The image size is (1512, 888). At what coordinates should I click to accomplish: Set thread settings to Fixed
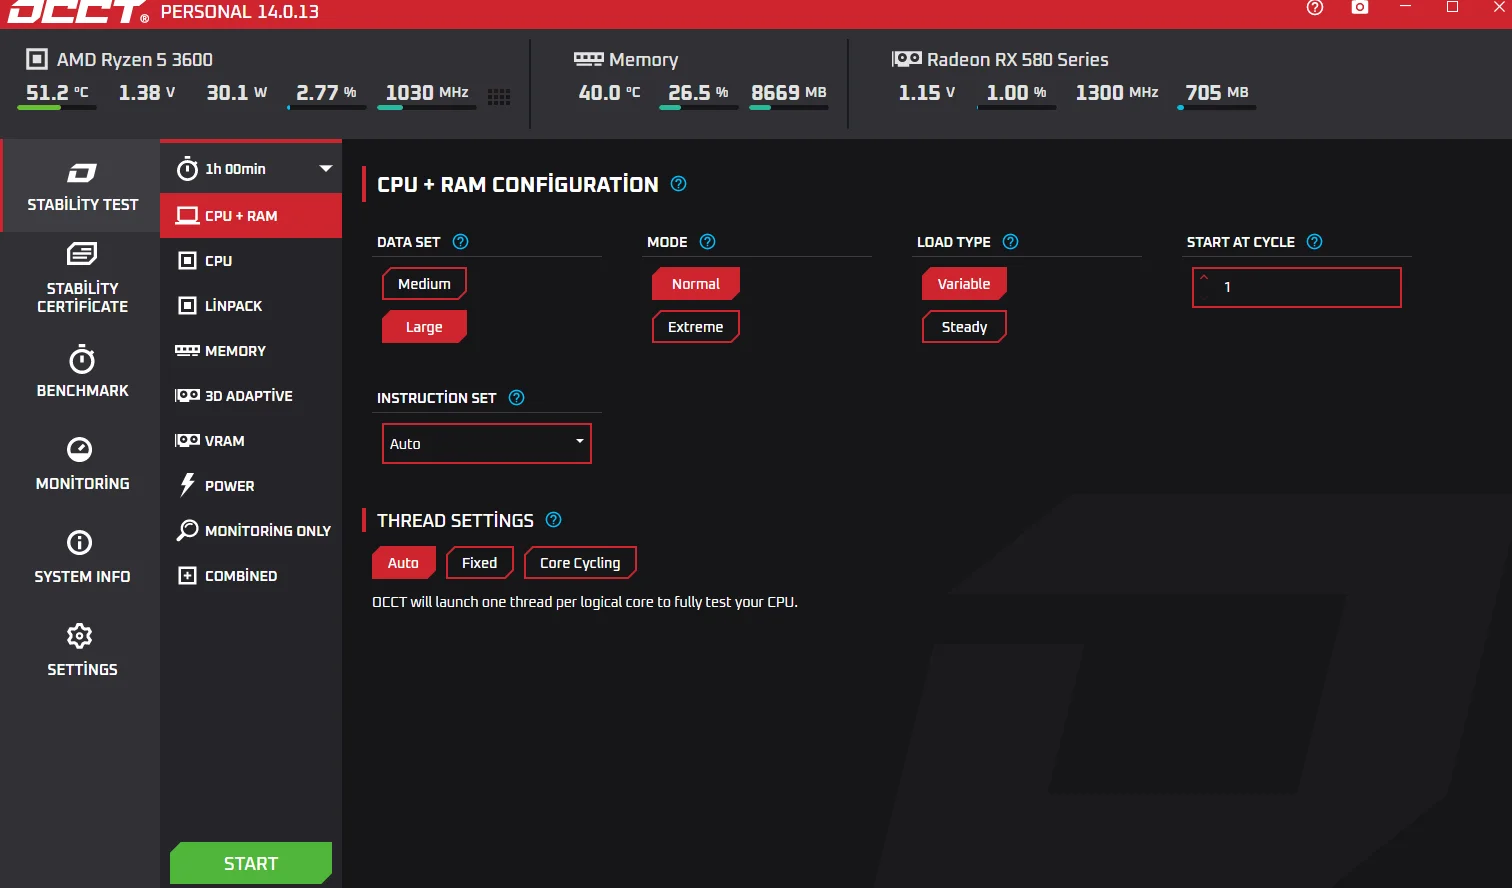point(480,563)
